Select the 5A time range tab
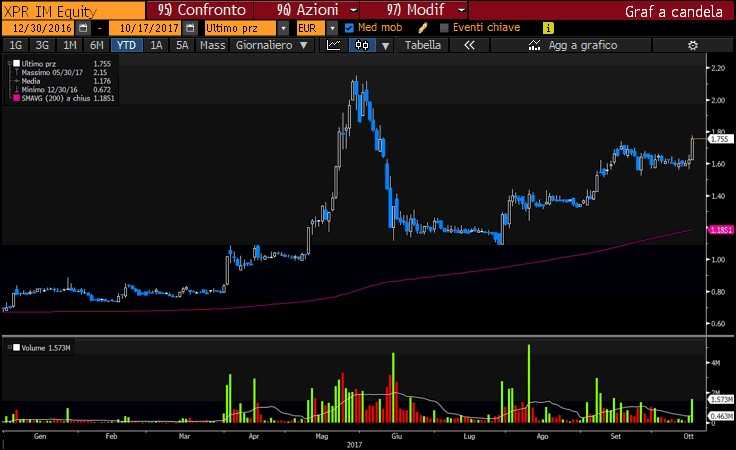The height and width of the screenshot is (450, 736). [182, 45]
